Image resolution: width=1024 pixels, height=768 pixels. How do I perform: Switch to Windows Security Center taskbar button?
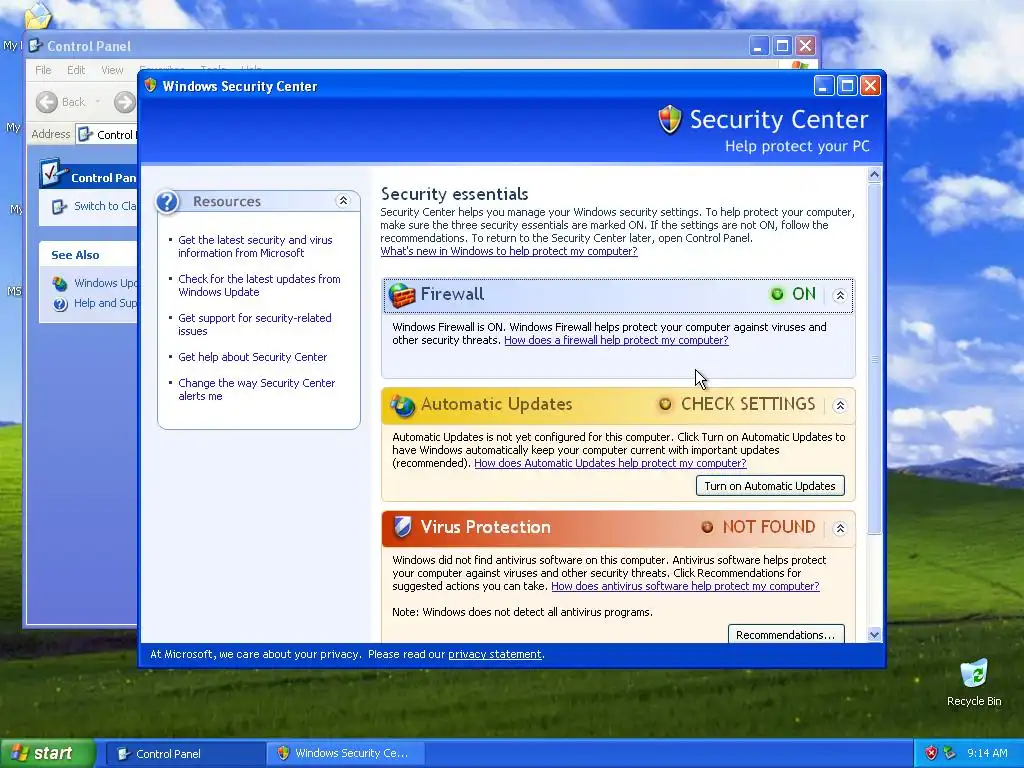pyautogui.click(x=346, y=754)
